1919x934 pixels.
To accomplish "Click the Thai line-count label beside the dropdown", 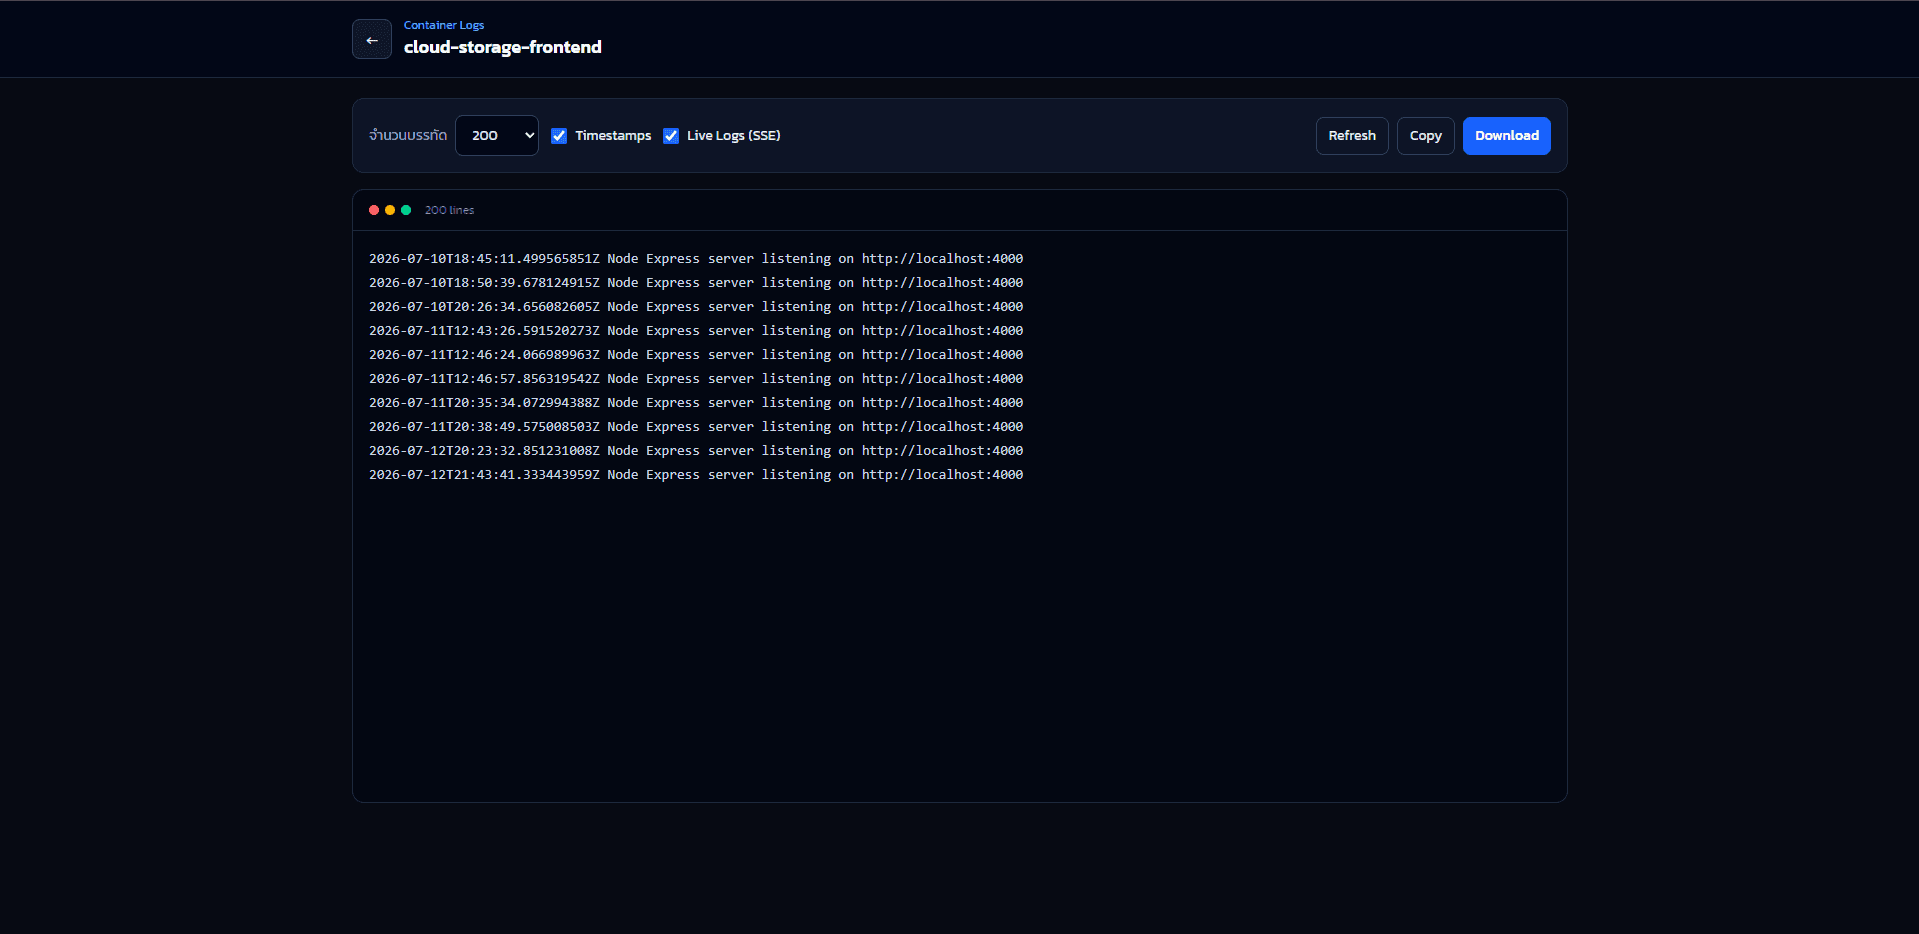I will 408,135.
